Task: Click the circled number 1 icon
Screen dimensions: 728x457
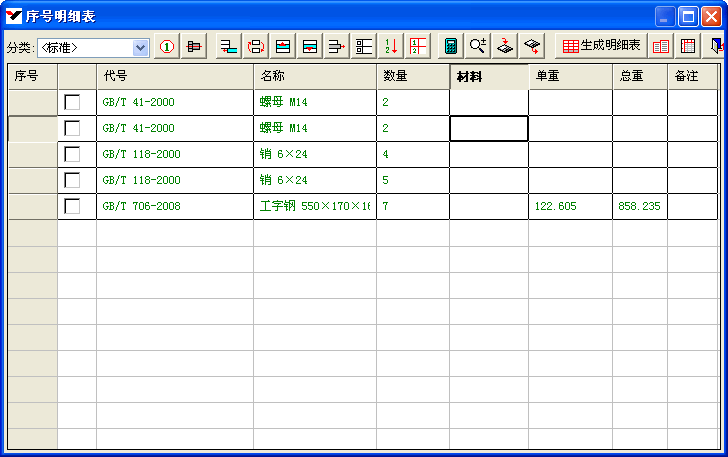Action: pyautogui.click(x=167, y=46)
